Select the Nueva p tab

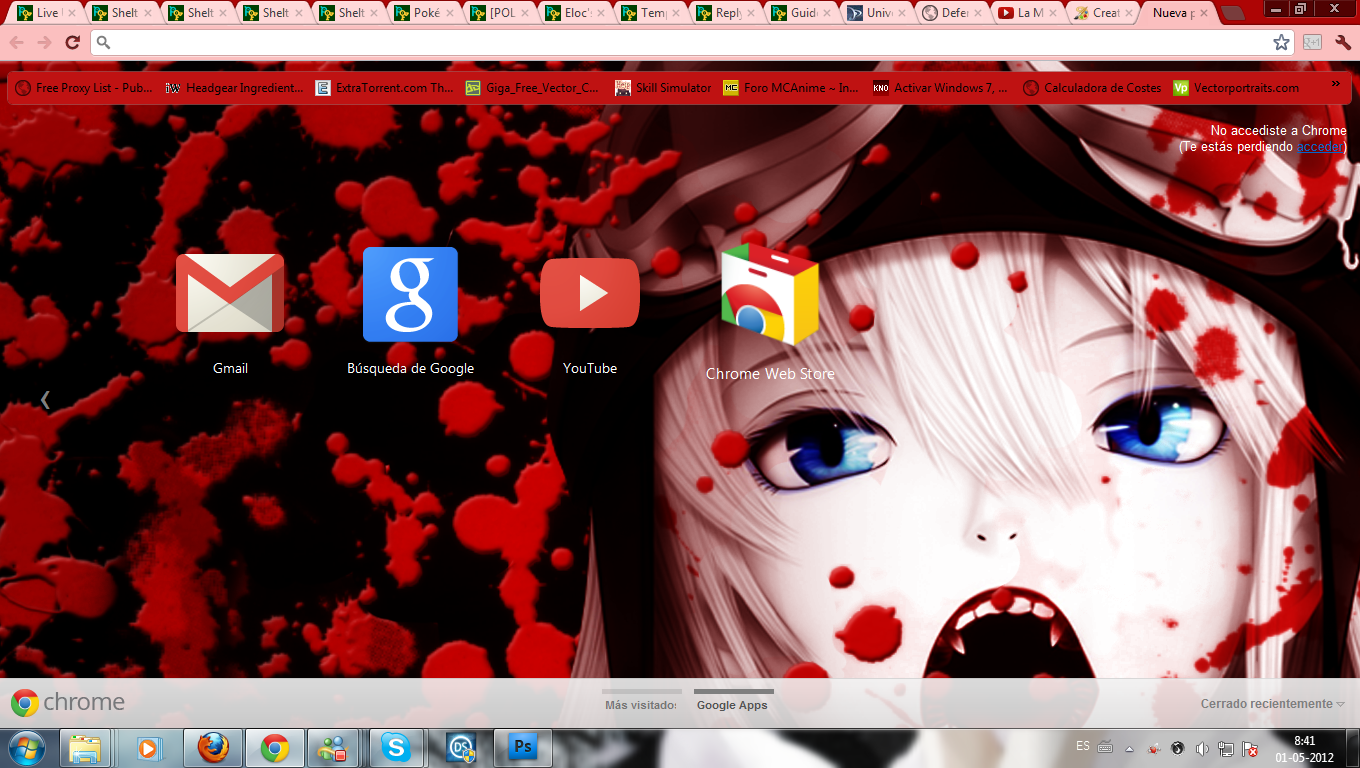click(x=1180, y=13)
